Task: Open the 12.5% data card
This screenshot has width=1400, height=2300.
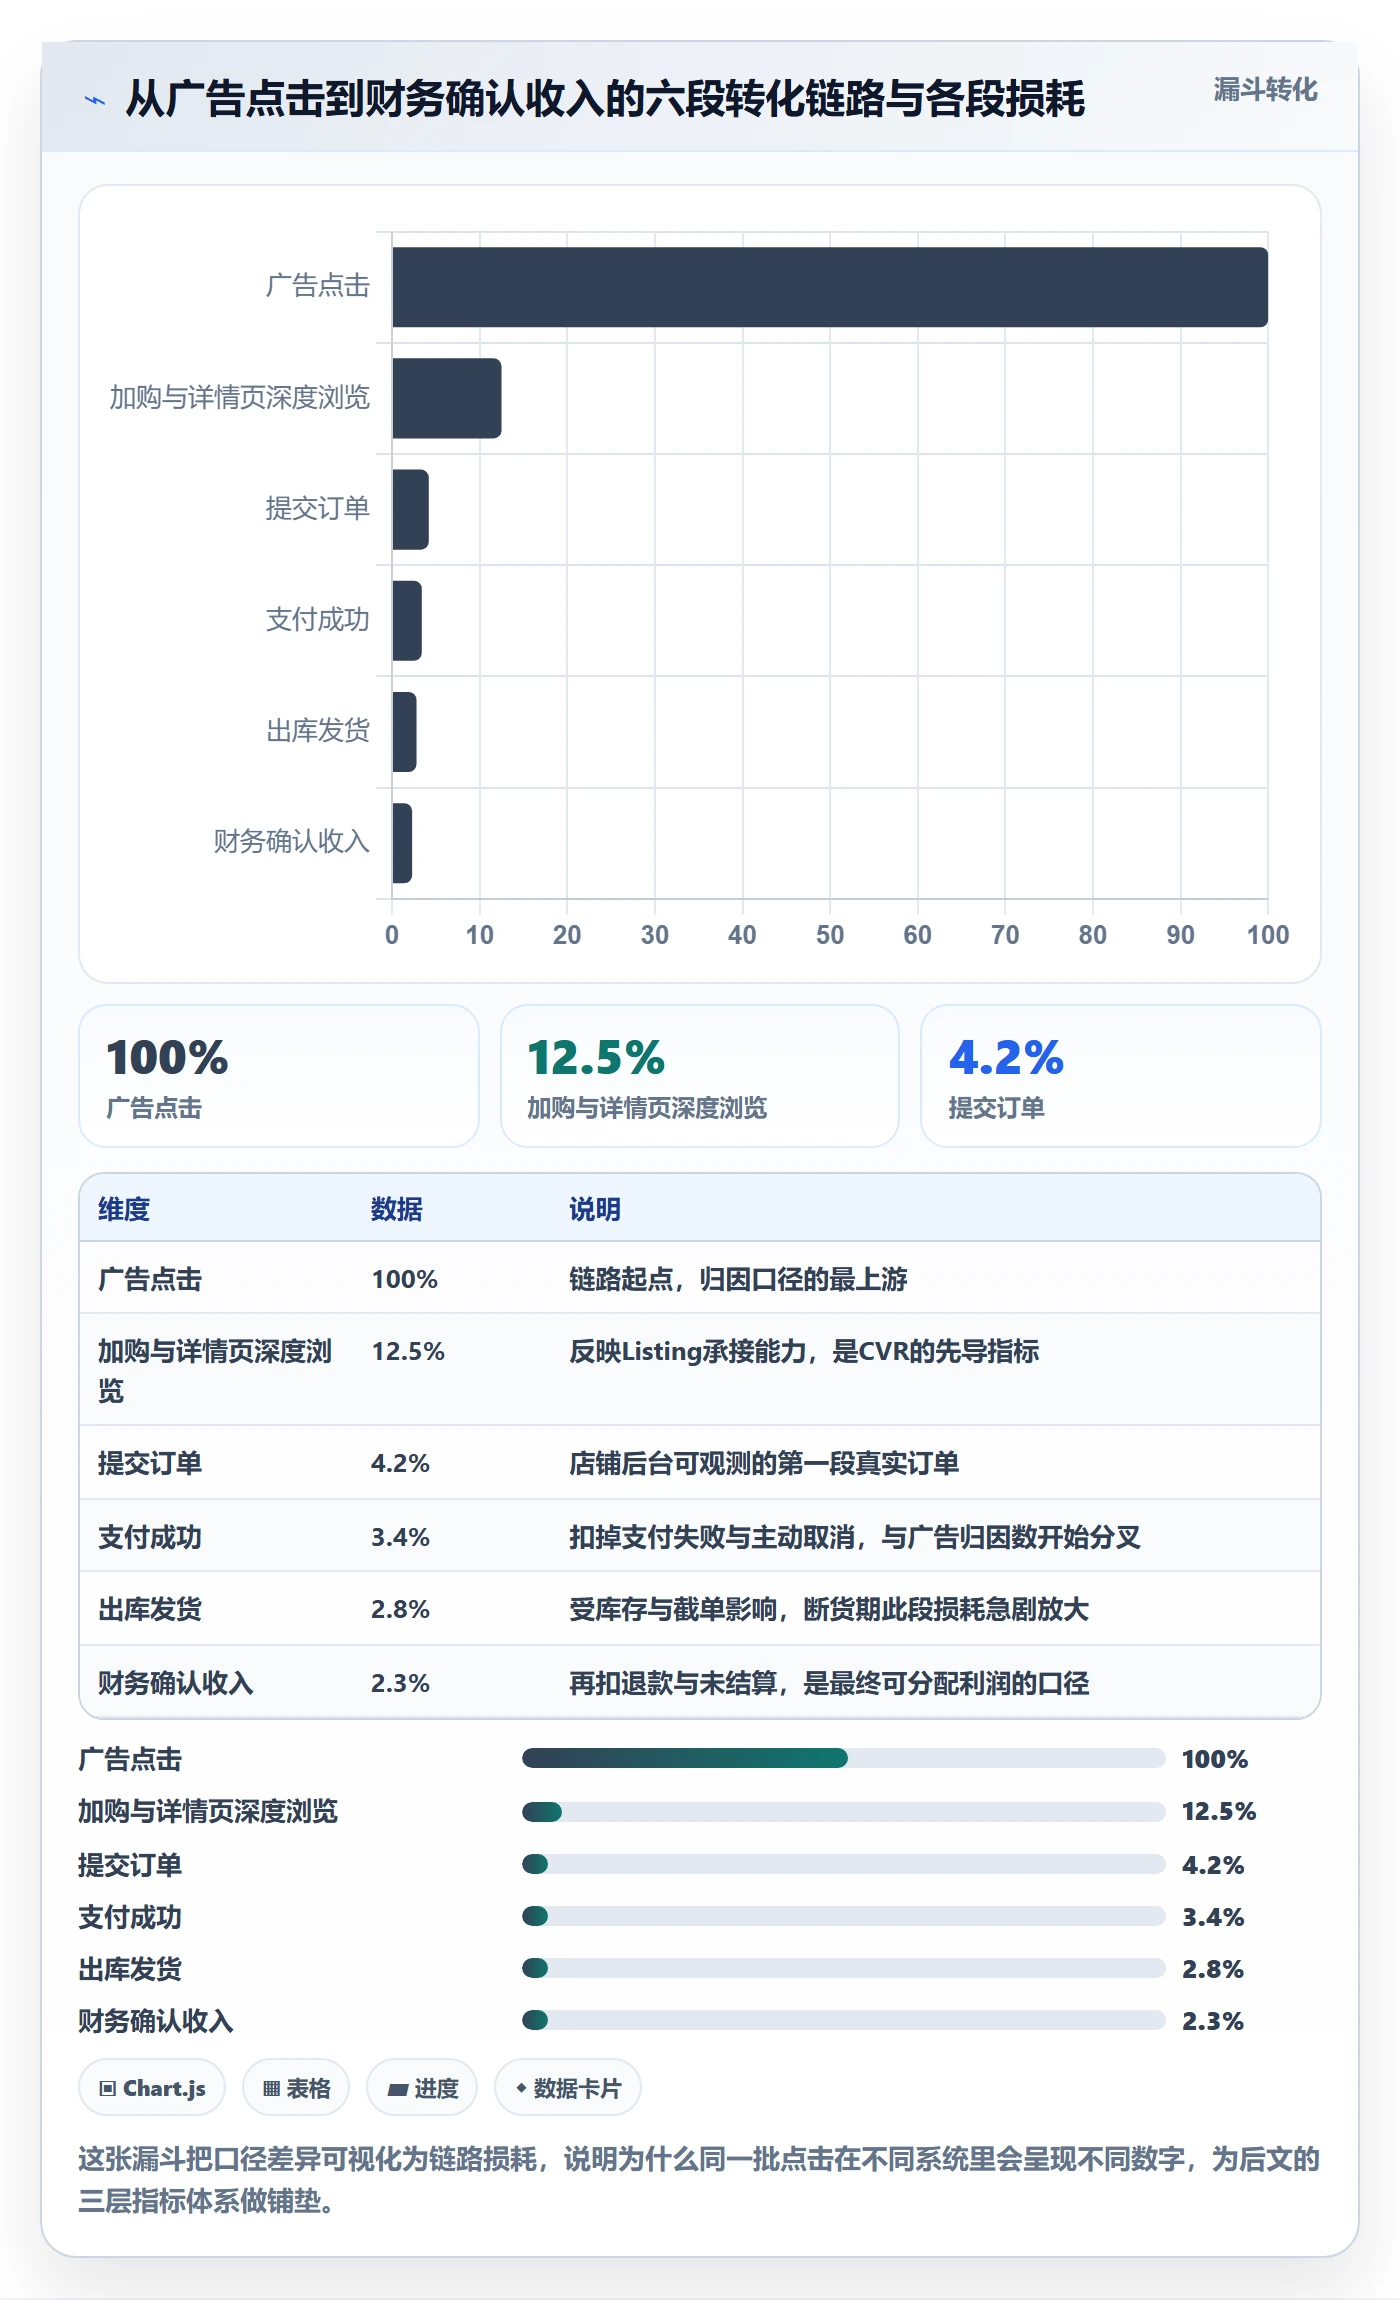Action: click(x=700, y=1076)
